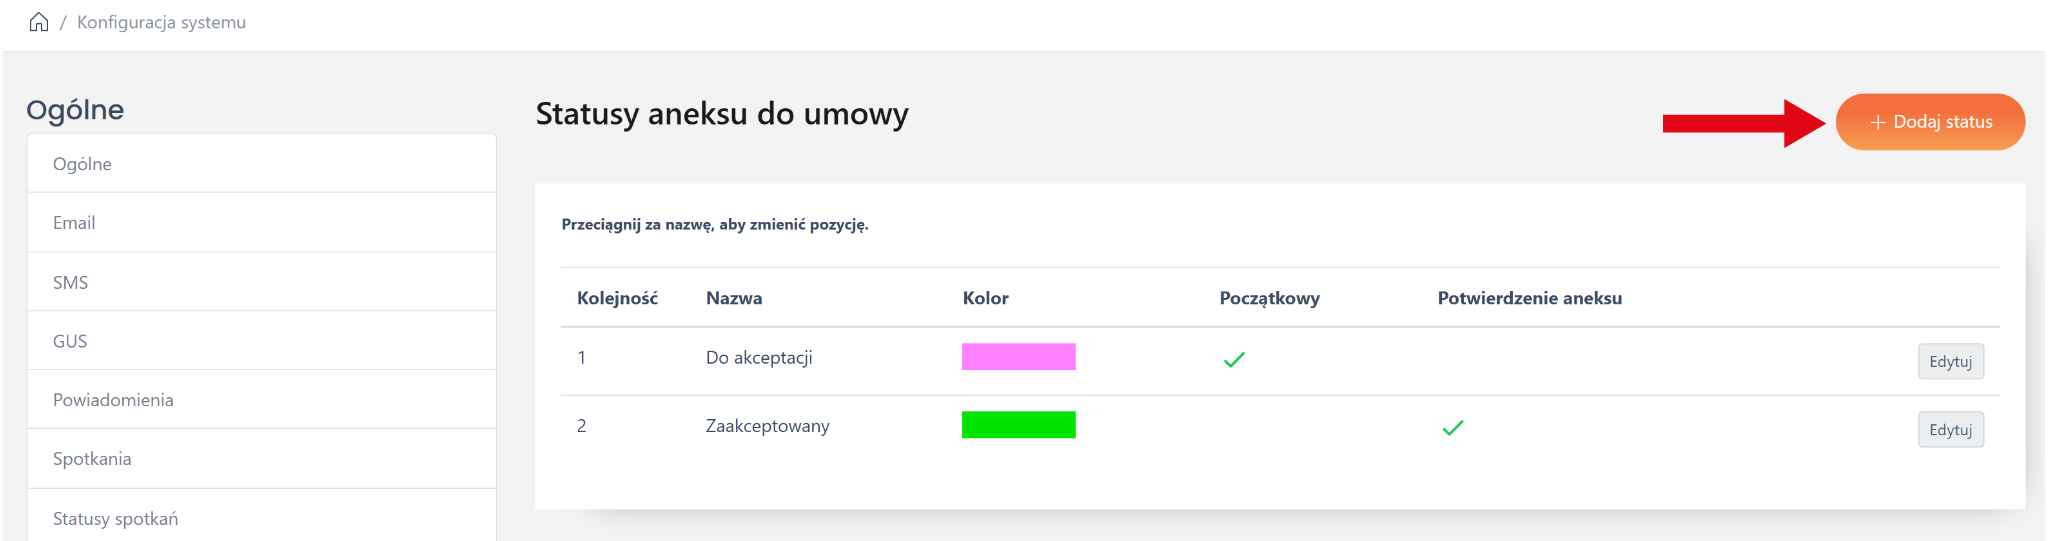Click the green color swatch

(x=1018, y=425)
